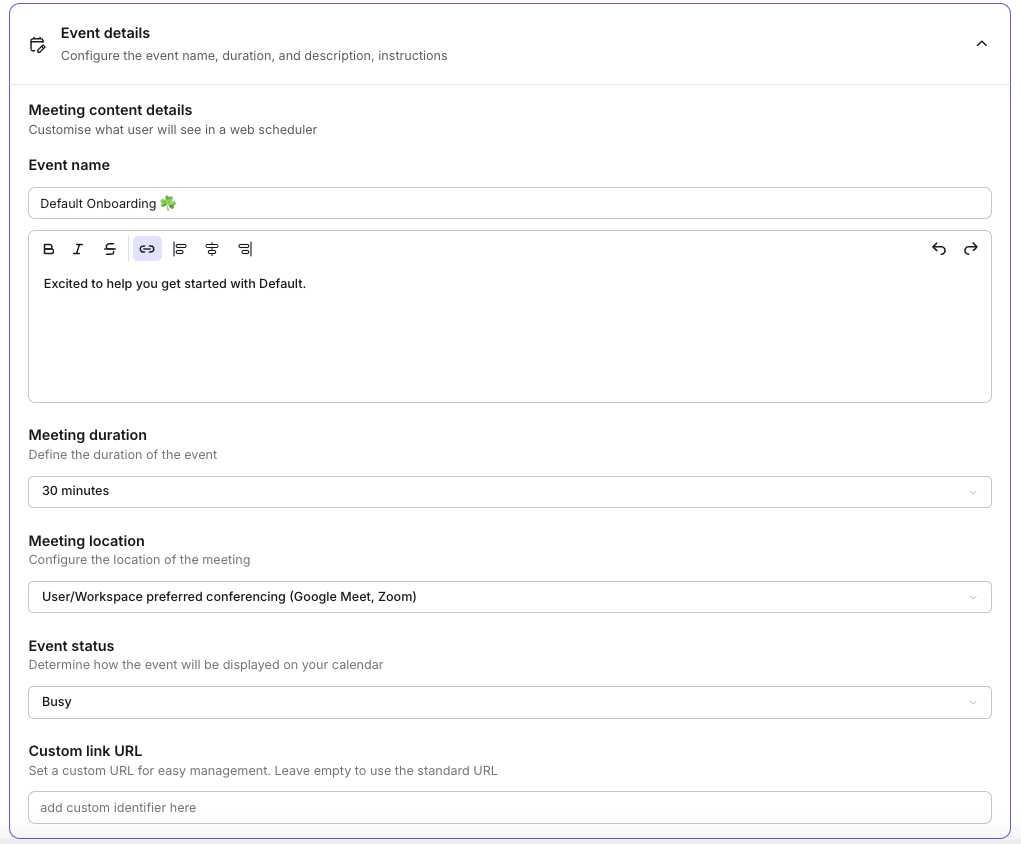
Task: Click 'Configure the event name, duration' subtitle
Action: (254, 56)
